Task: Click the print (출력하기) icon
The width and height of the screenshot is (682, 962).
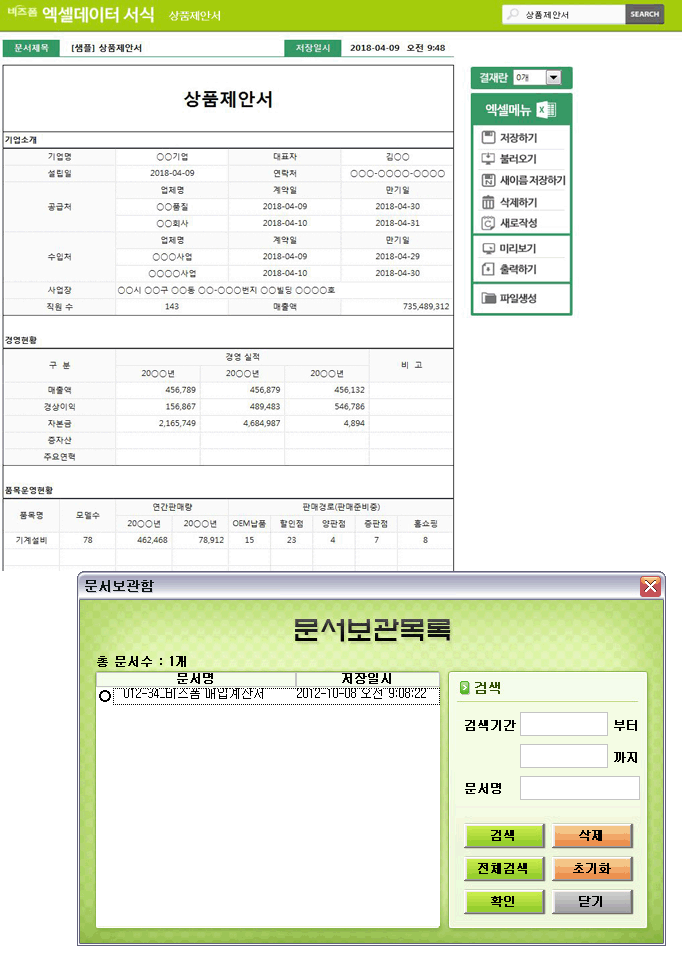Action: [488, 269]
